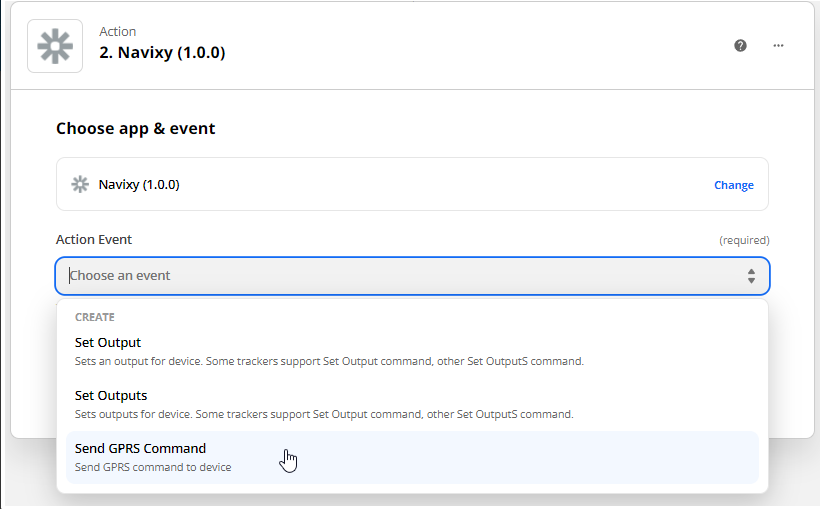The width and height of the screenshot is (822, 509).
Task: Click the small Navixy icon in app row
Action: click(80, 185)
